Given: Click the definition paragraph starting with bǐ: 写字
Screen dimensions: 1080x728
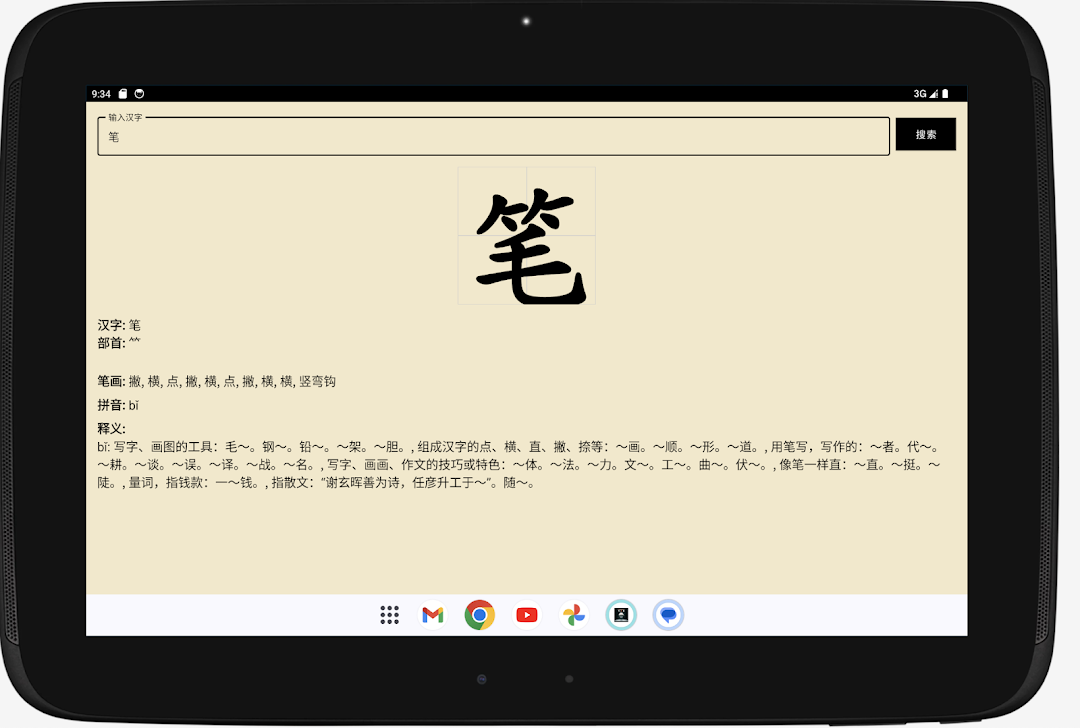Looking at the screenshot, I should (x=519, y=465).
